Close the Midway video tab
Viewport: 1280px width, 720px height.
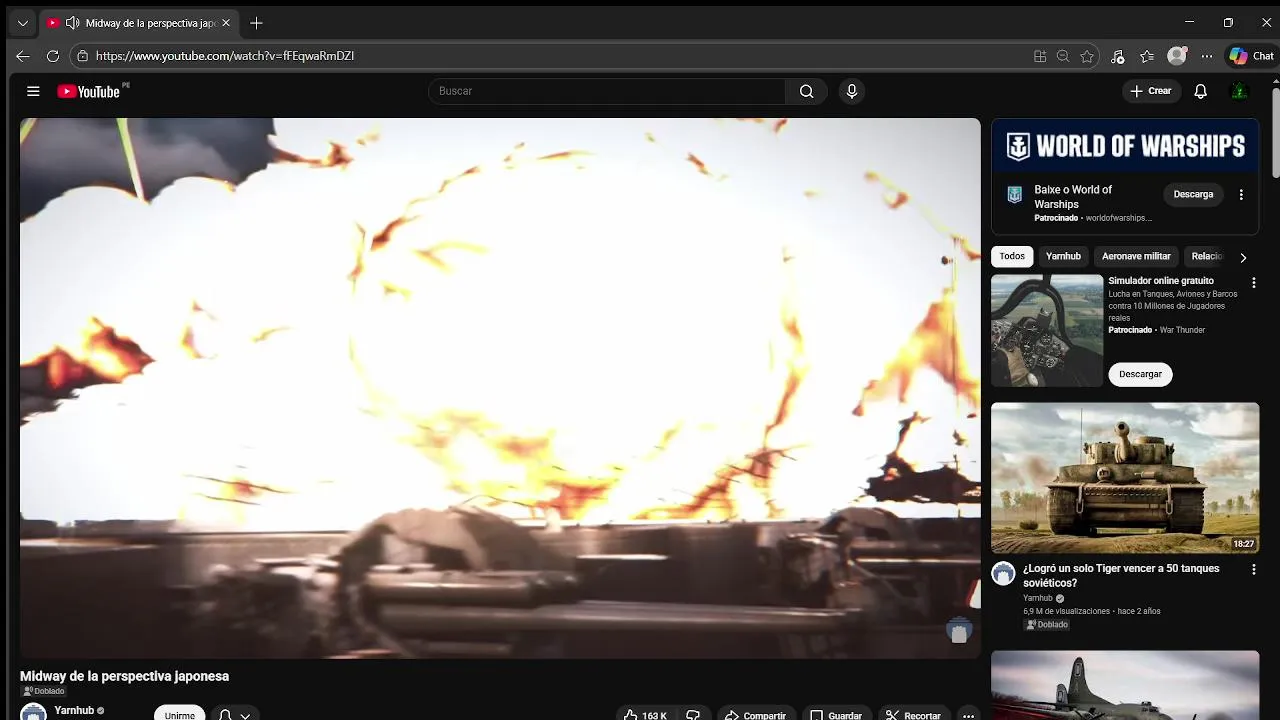(226, 23)
